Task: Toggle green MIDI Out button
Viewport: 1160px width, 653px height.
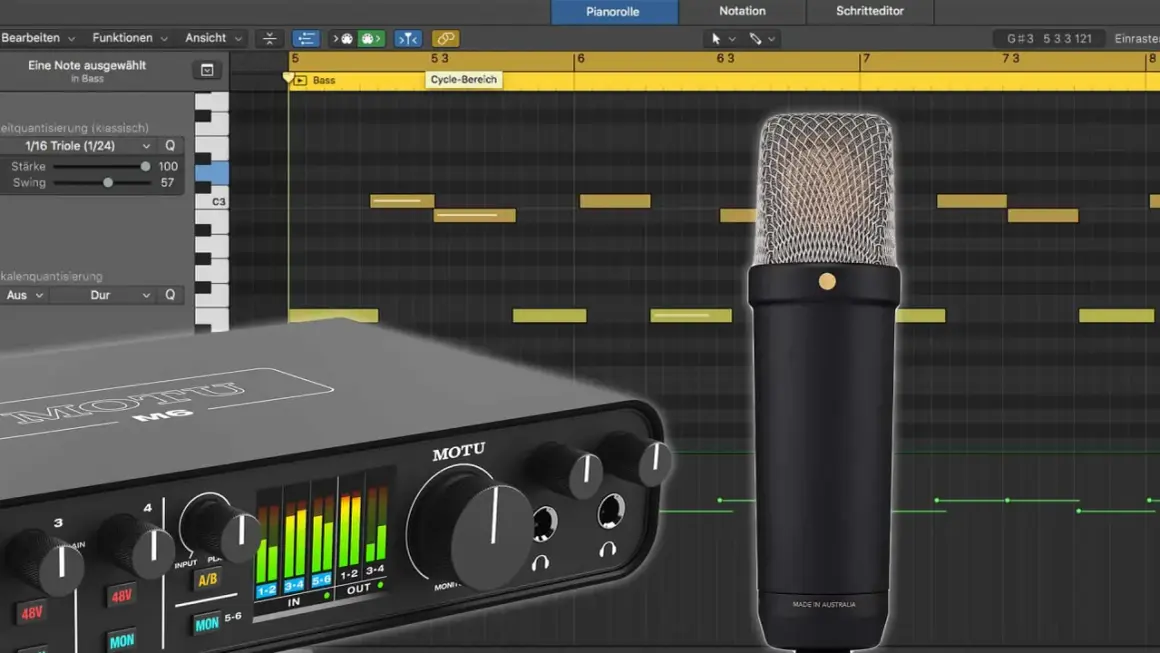Action: pos(371,38)
